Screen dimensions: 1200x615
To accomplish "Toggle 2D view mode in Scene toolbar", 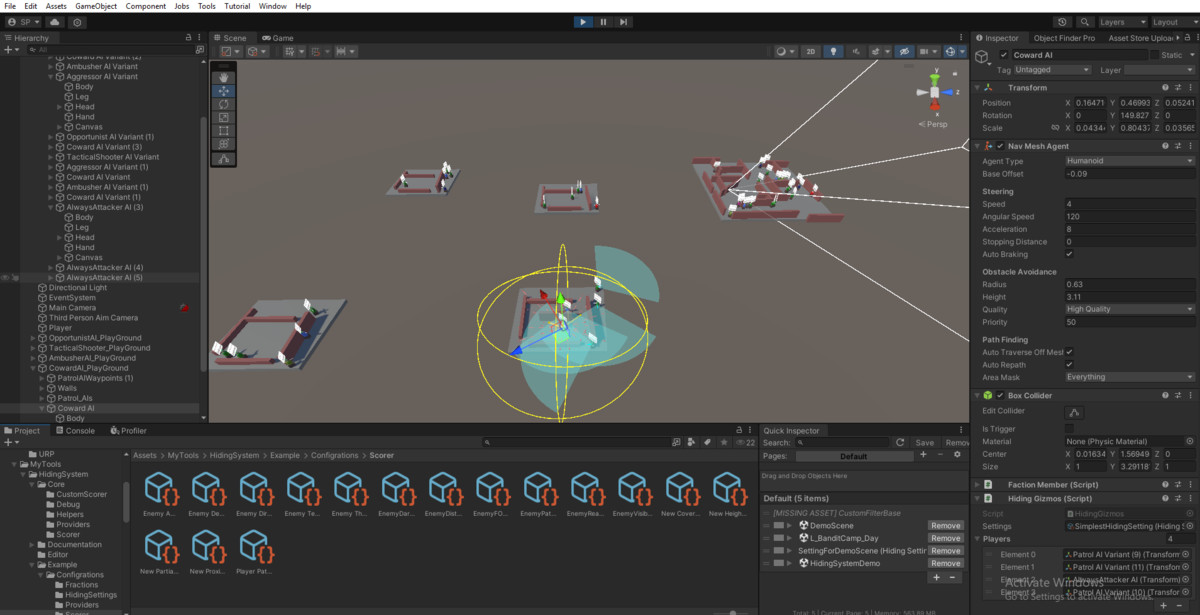I will (x=810, y=51).
